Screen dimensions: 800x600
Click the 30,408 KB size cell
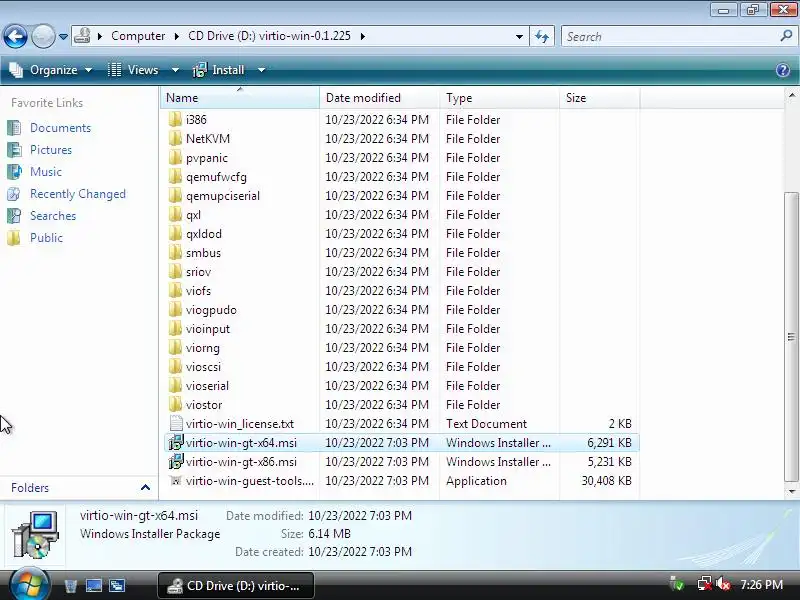click(606, 481)
